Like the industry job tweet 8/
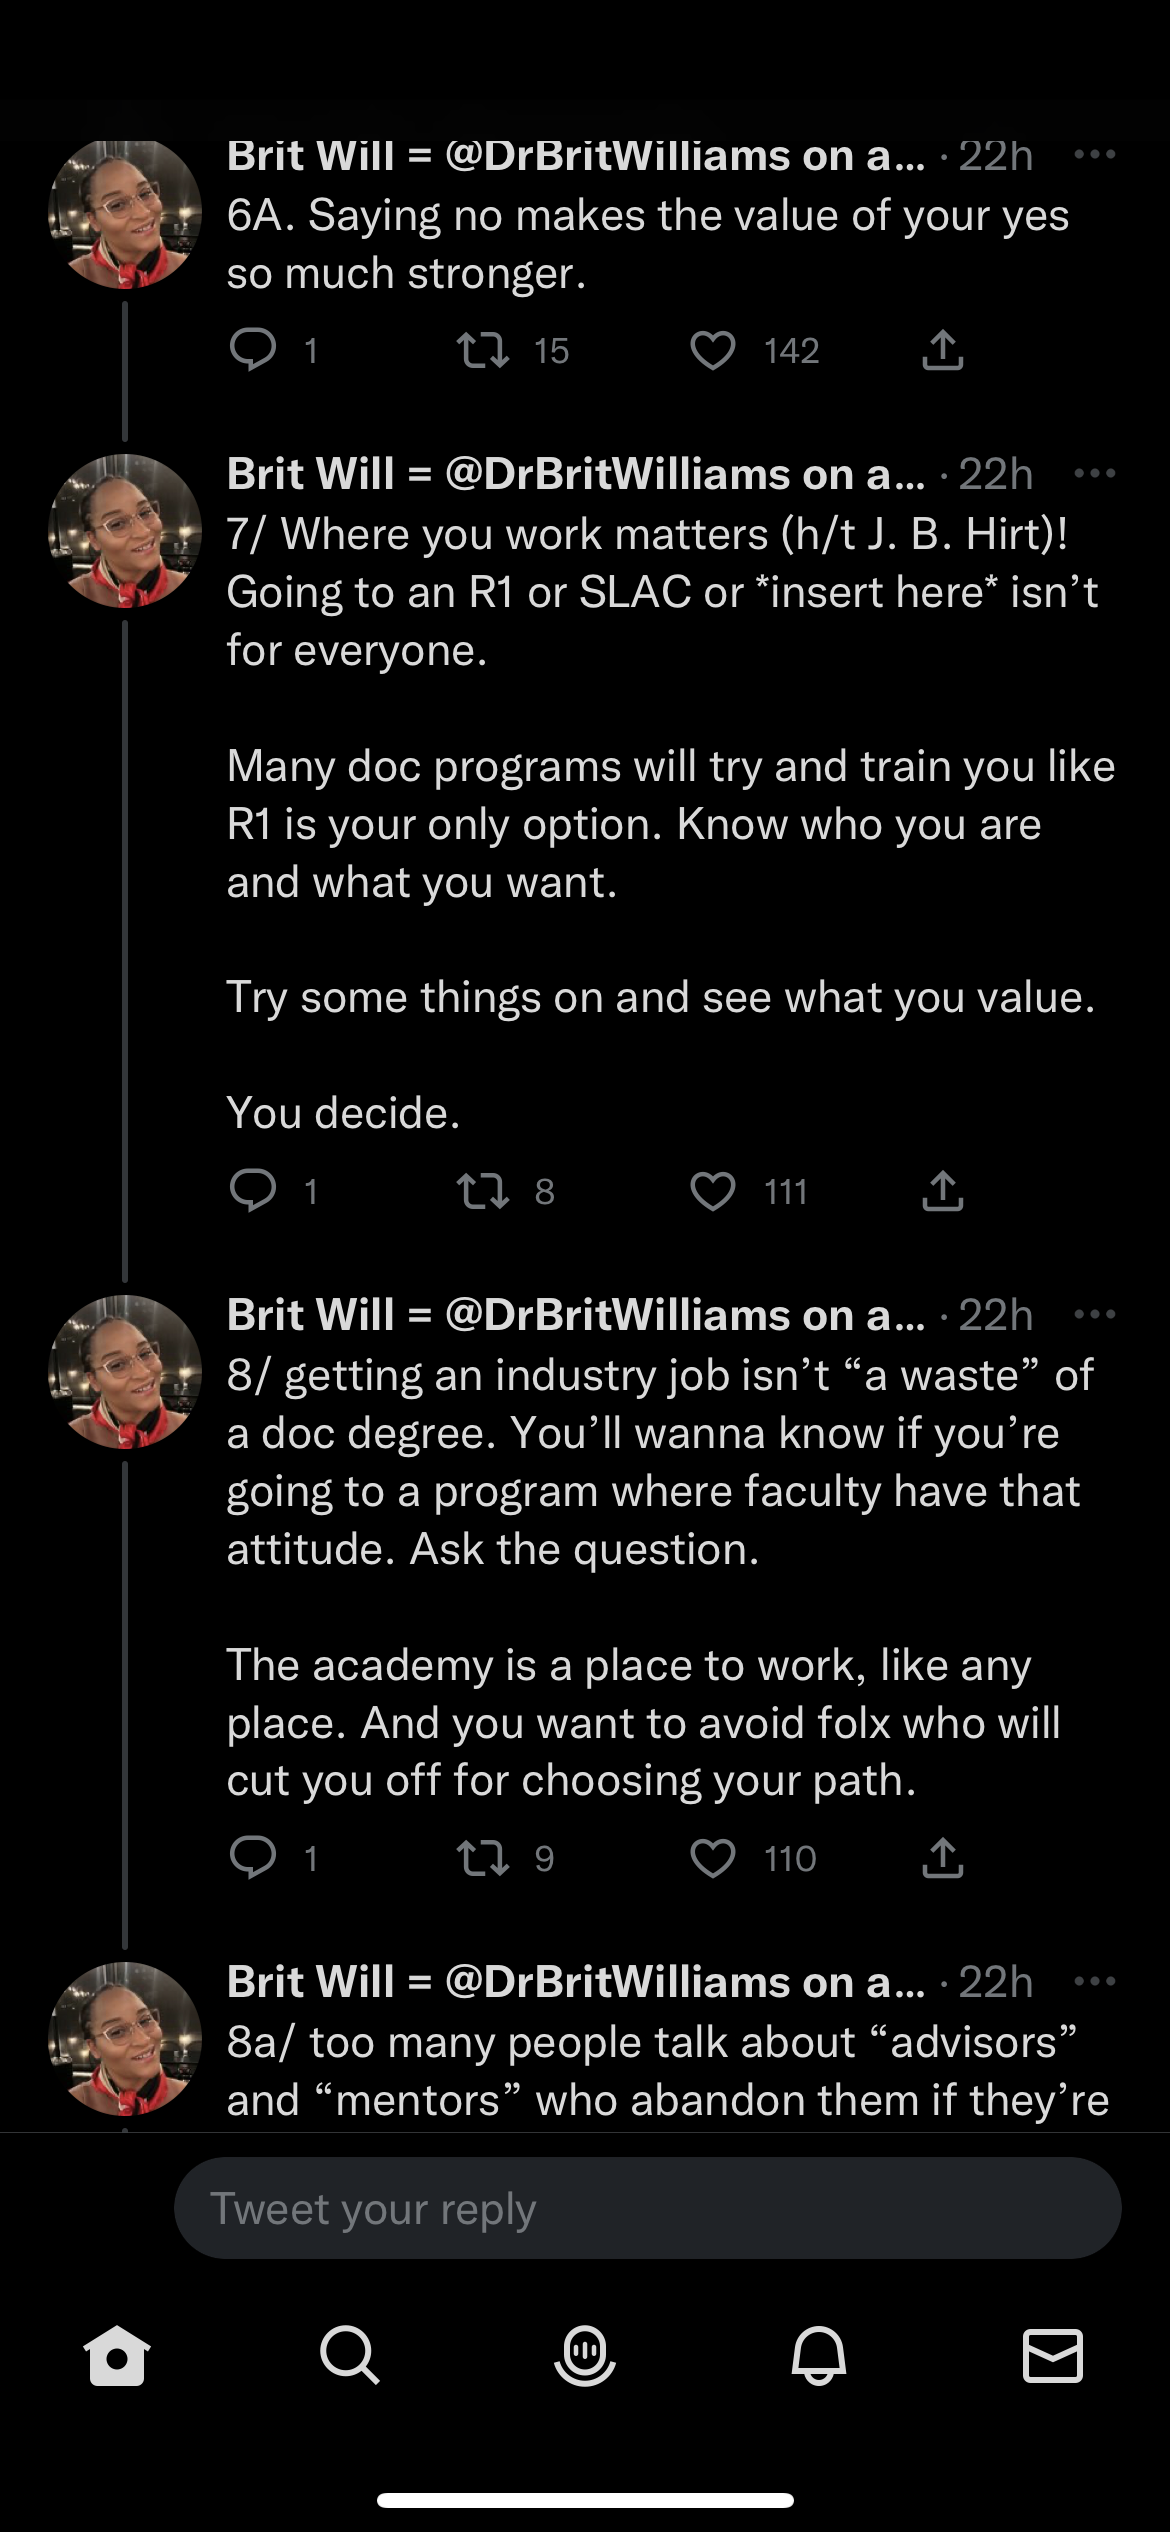1170x2532 pixels. 712,1858
